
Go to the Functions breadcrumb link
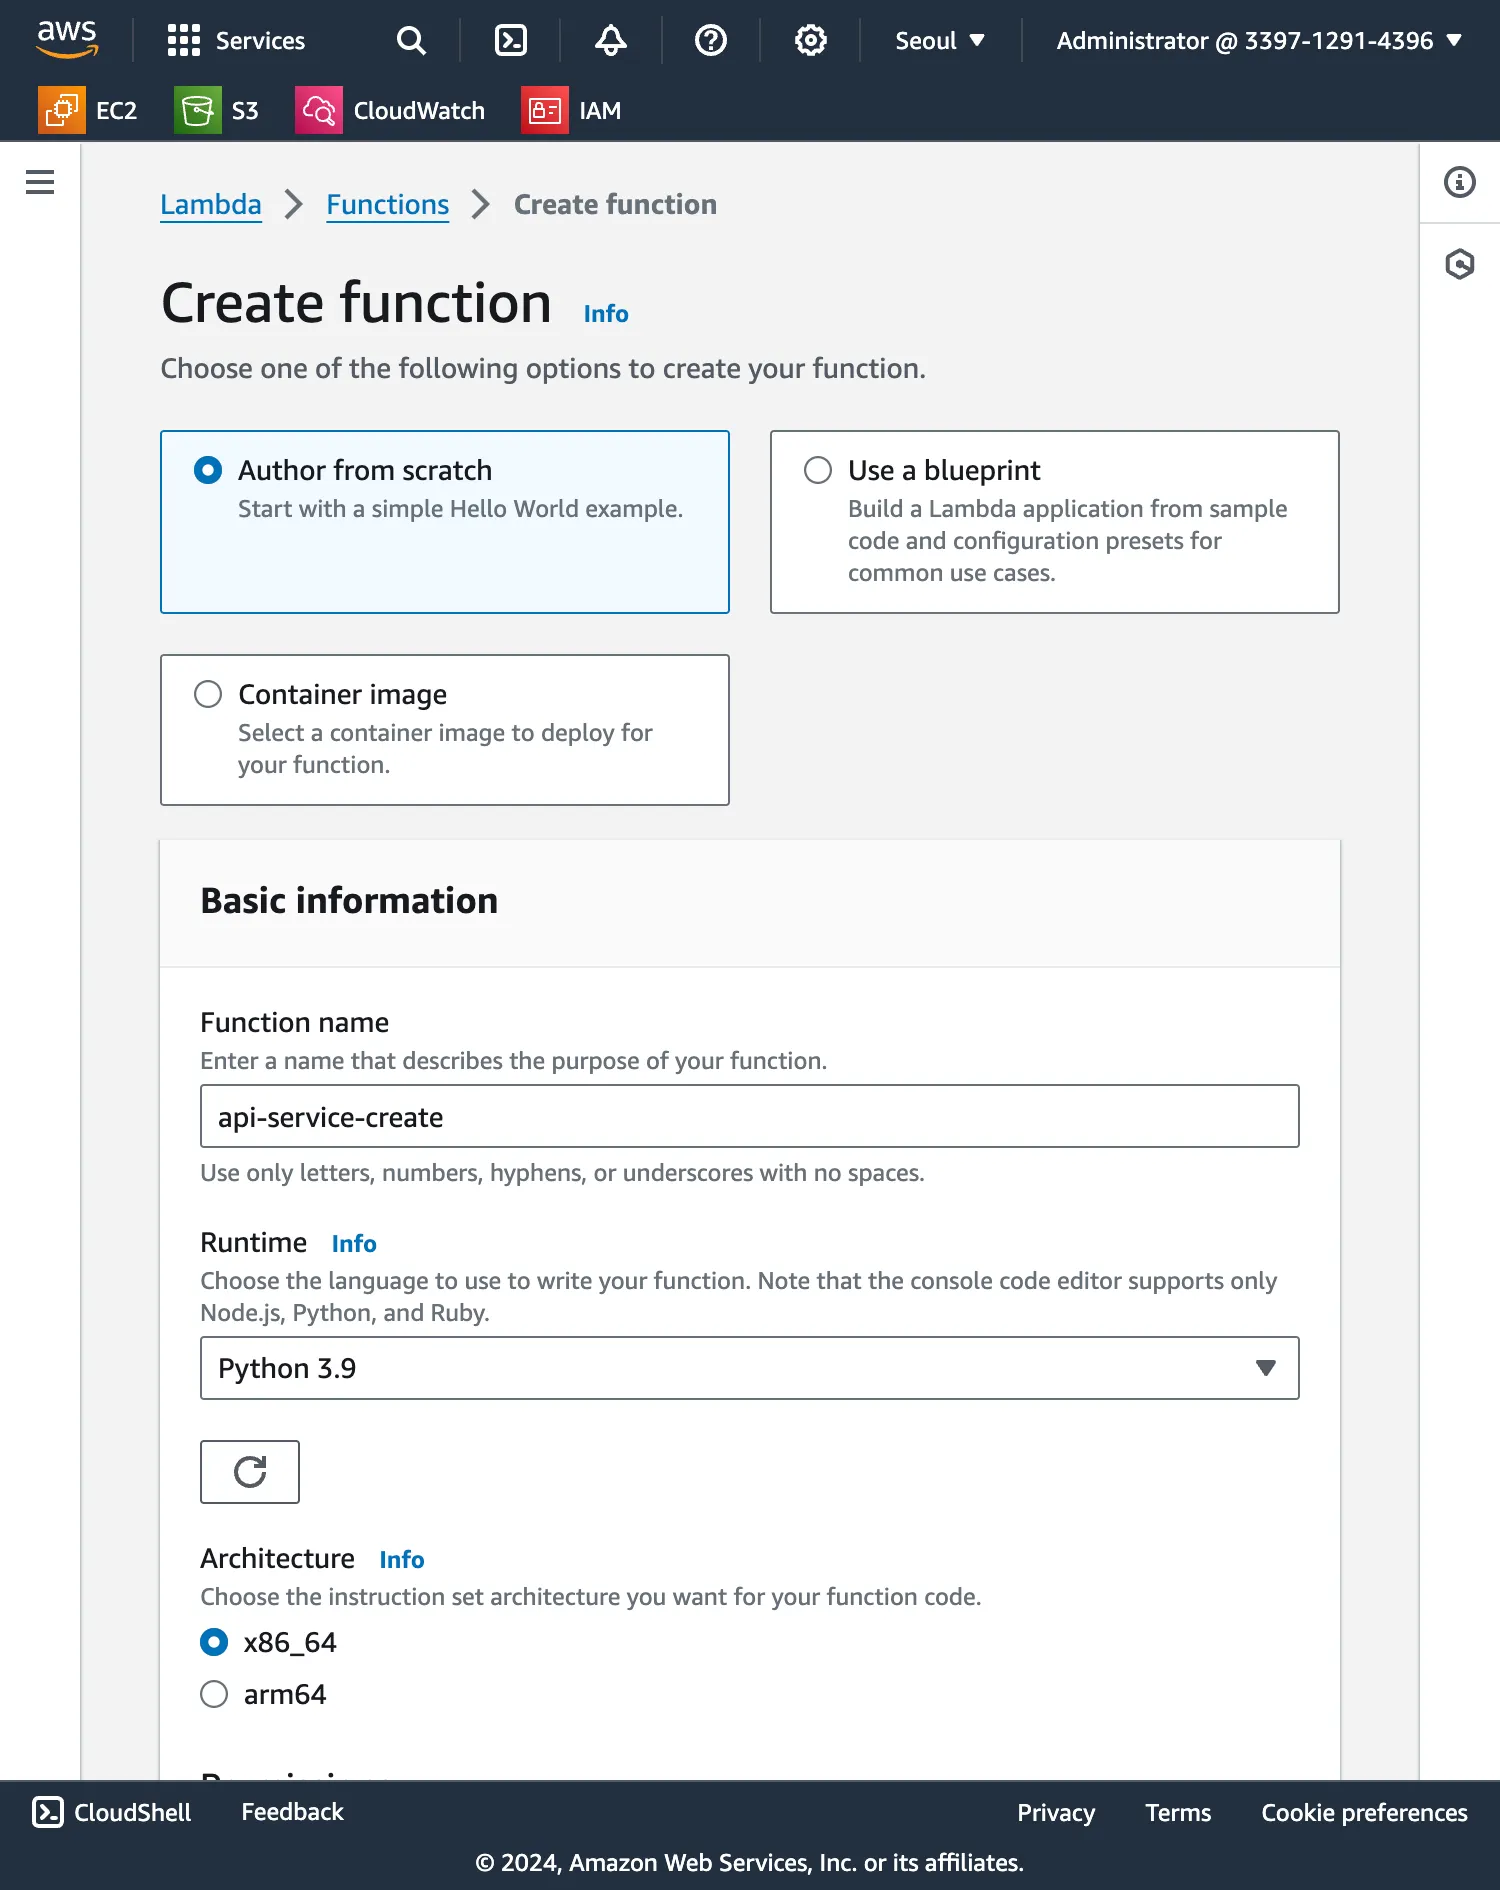click(387, 205)
